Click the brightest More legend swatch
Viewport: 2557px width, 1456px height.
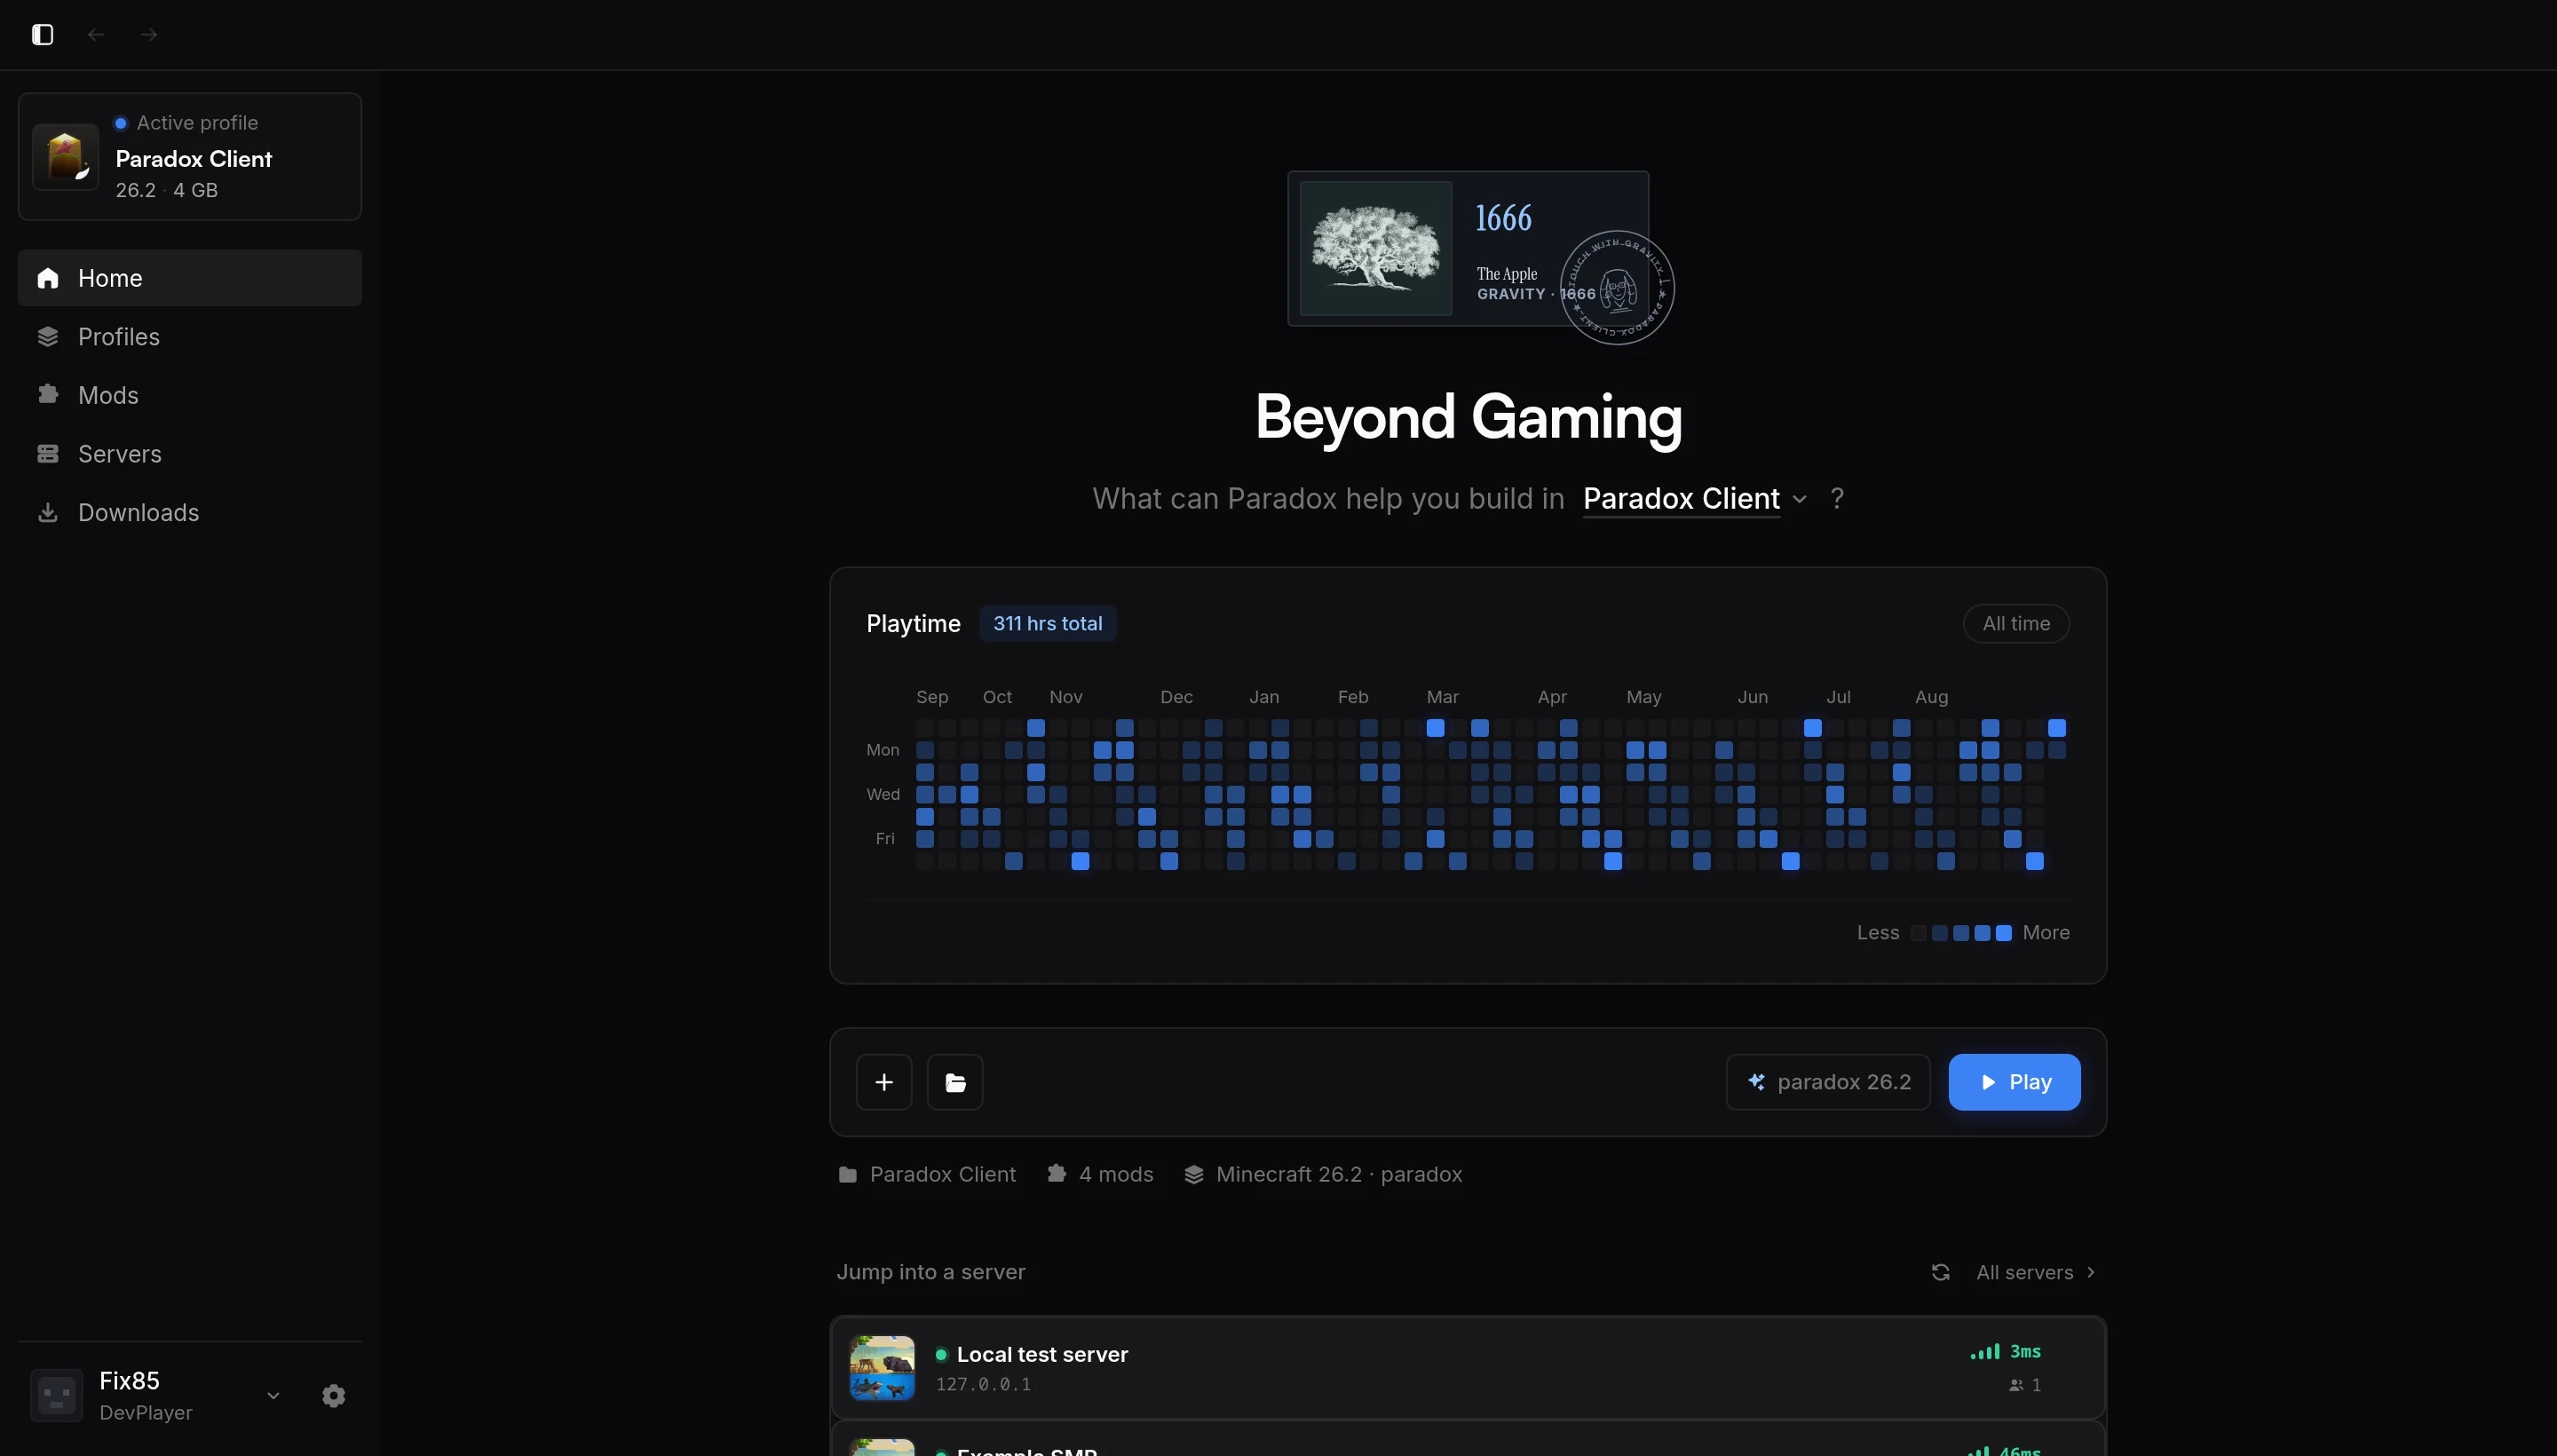(x=2004, y=933)
